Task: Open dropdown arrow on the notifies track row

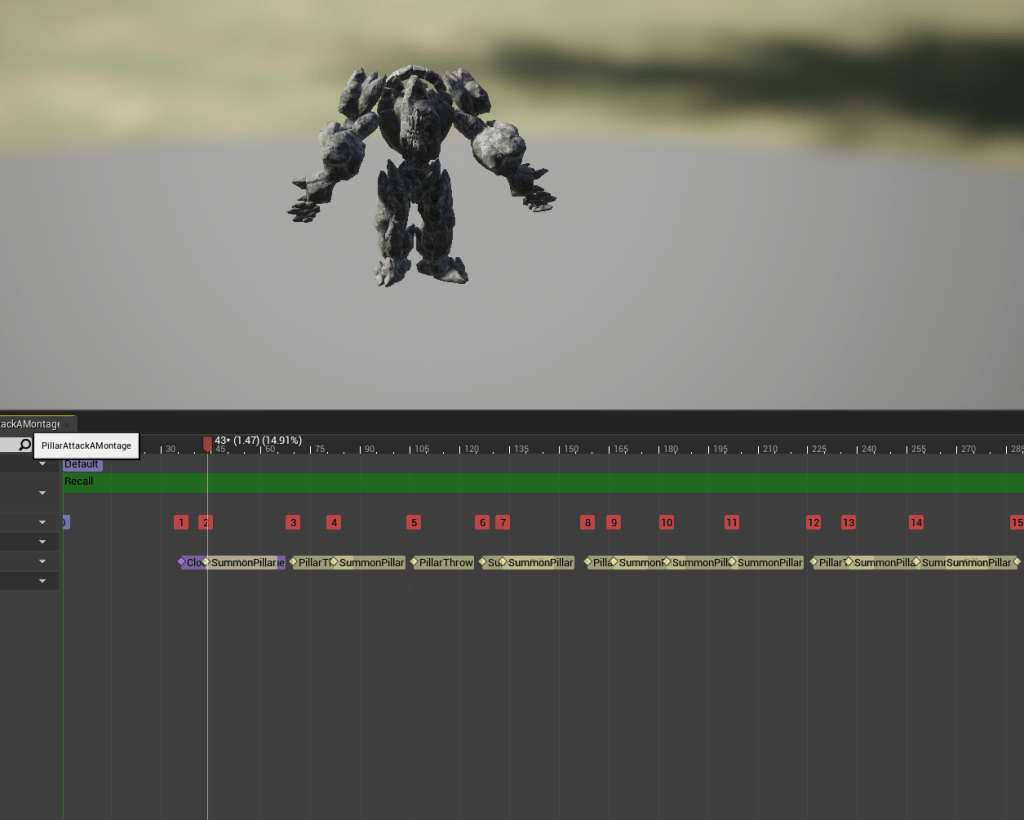Action: 43,562
